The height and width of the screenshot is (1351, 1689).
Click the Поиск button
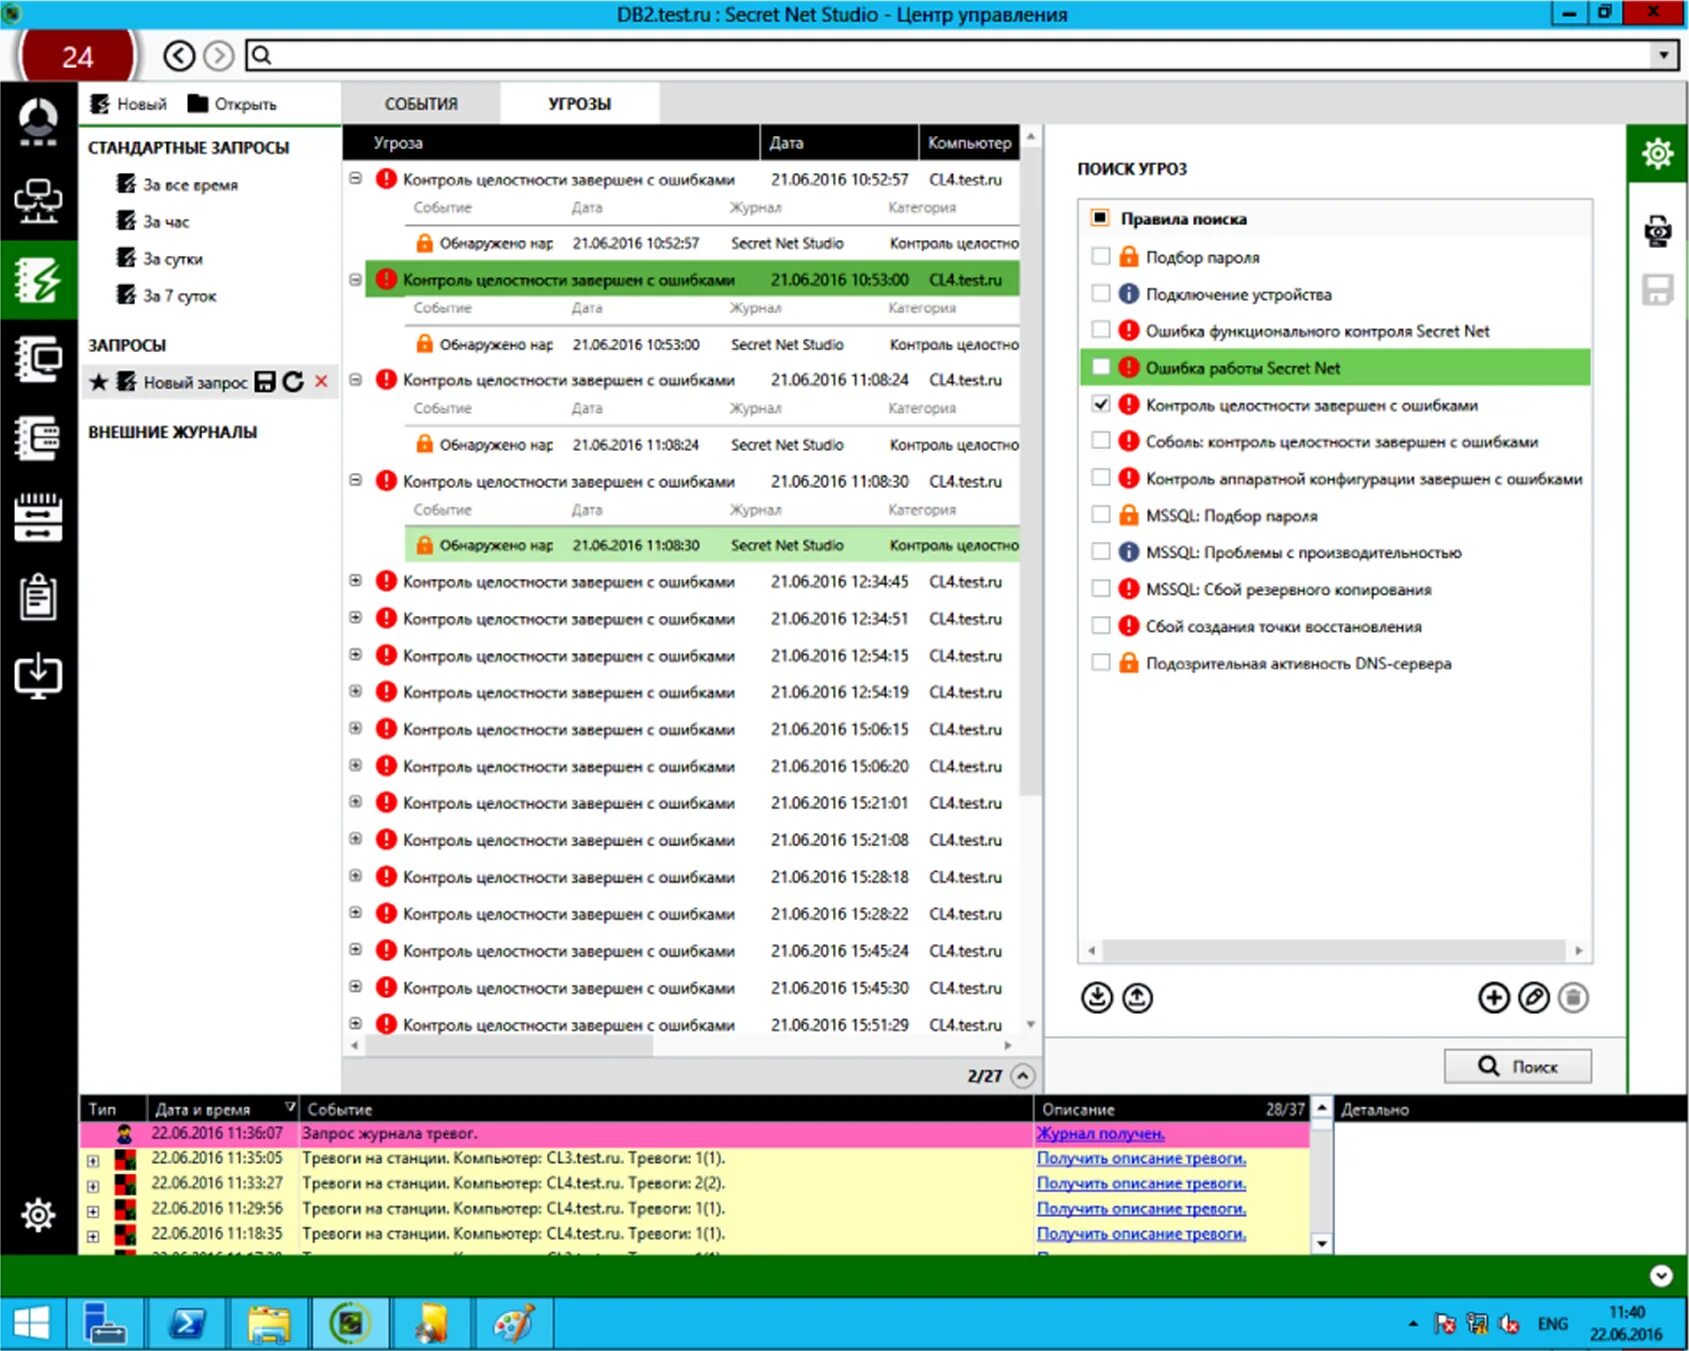pos(1517,1066)
